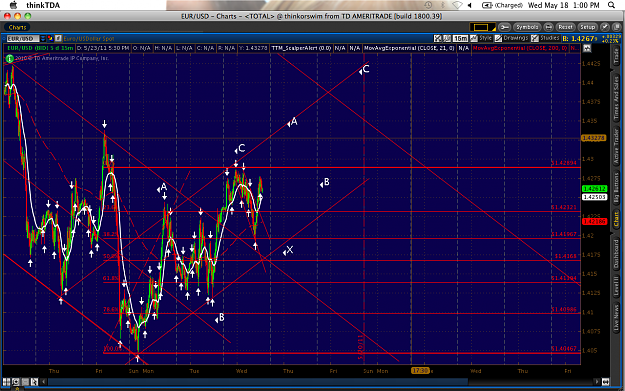Click the zoom icon at bottom-right of chart
The width and height of the screenshot is (625, 391).
pos(605,382)
